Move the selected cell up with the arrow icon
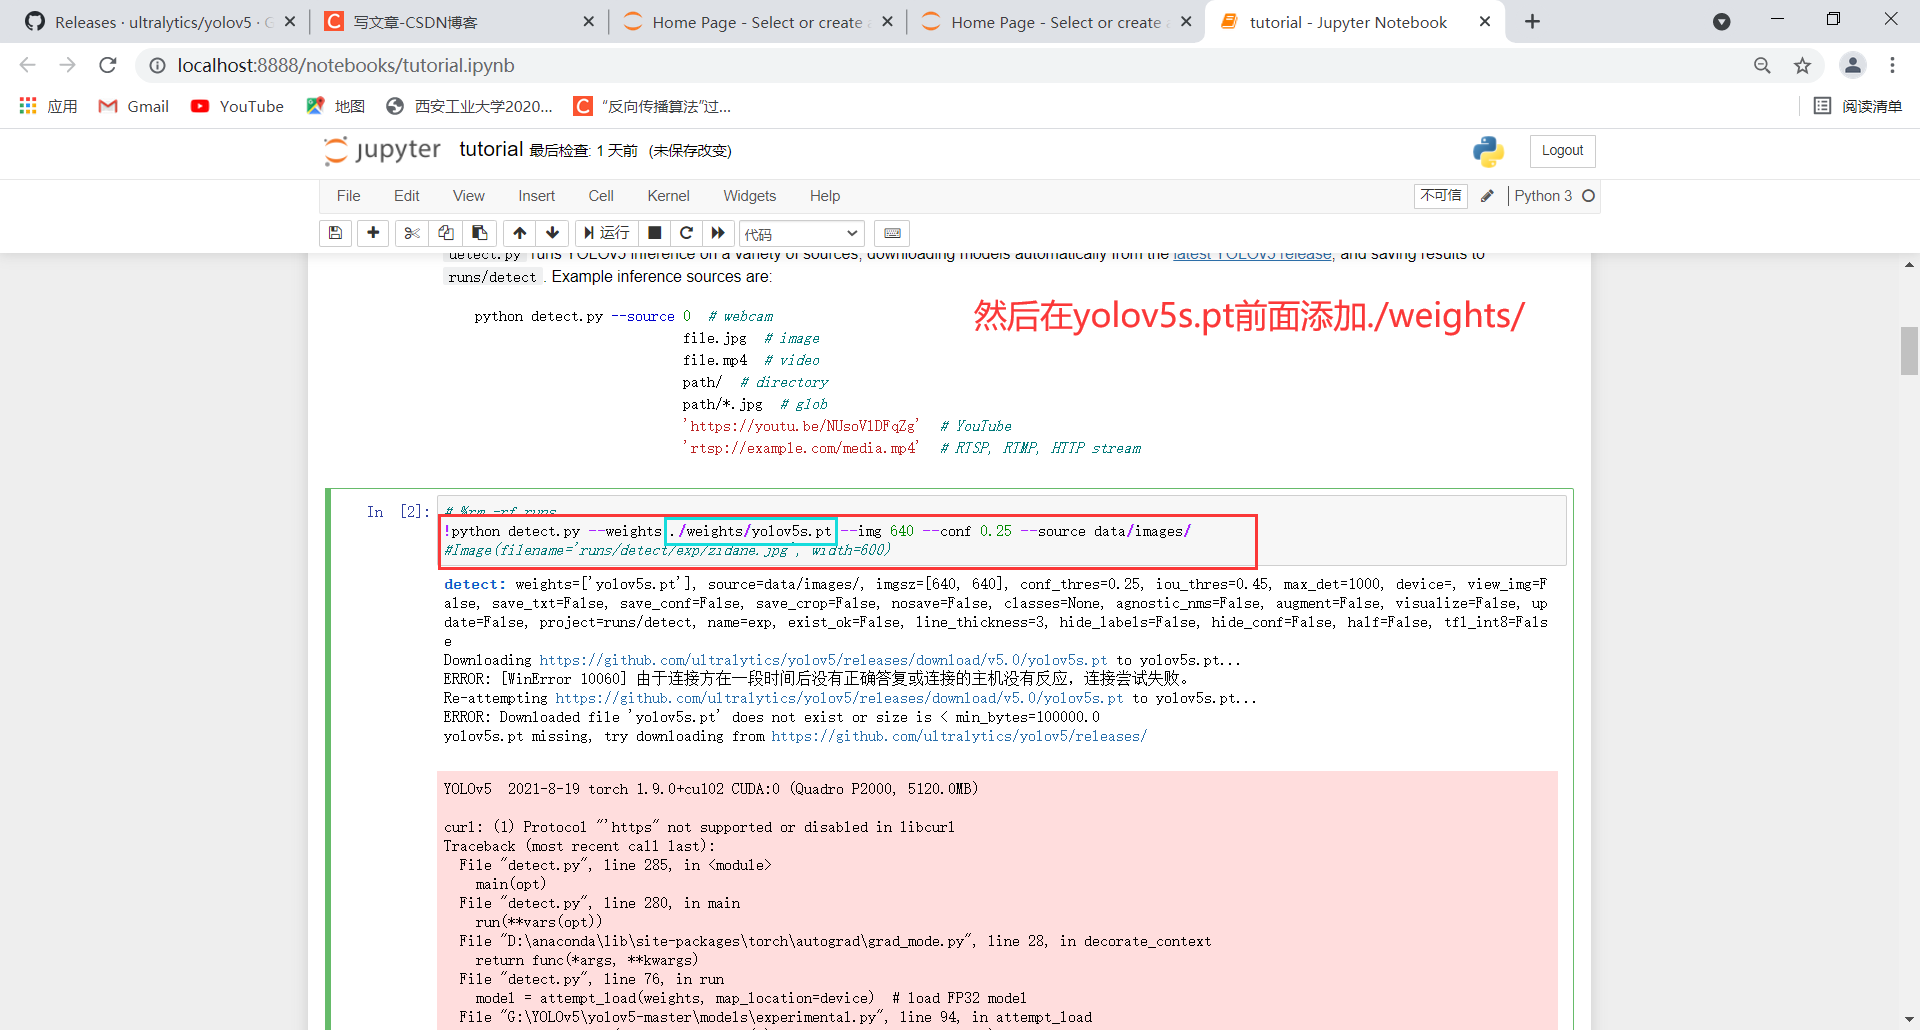The width and height of the screenshot is (1920, 1030). pyautogui.click(x=519, y=233)
